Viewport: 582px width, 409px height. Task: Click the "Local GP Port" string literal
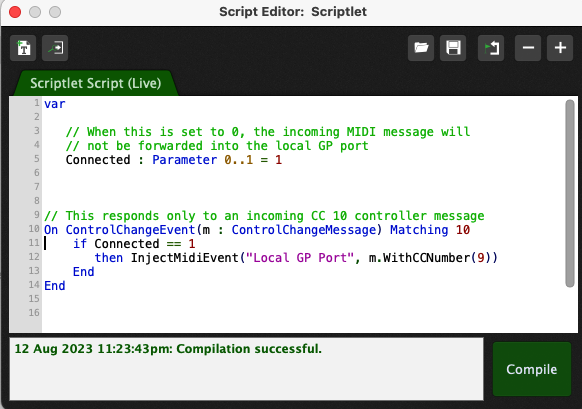coord(300,258)
